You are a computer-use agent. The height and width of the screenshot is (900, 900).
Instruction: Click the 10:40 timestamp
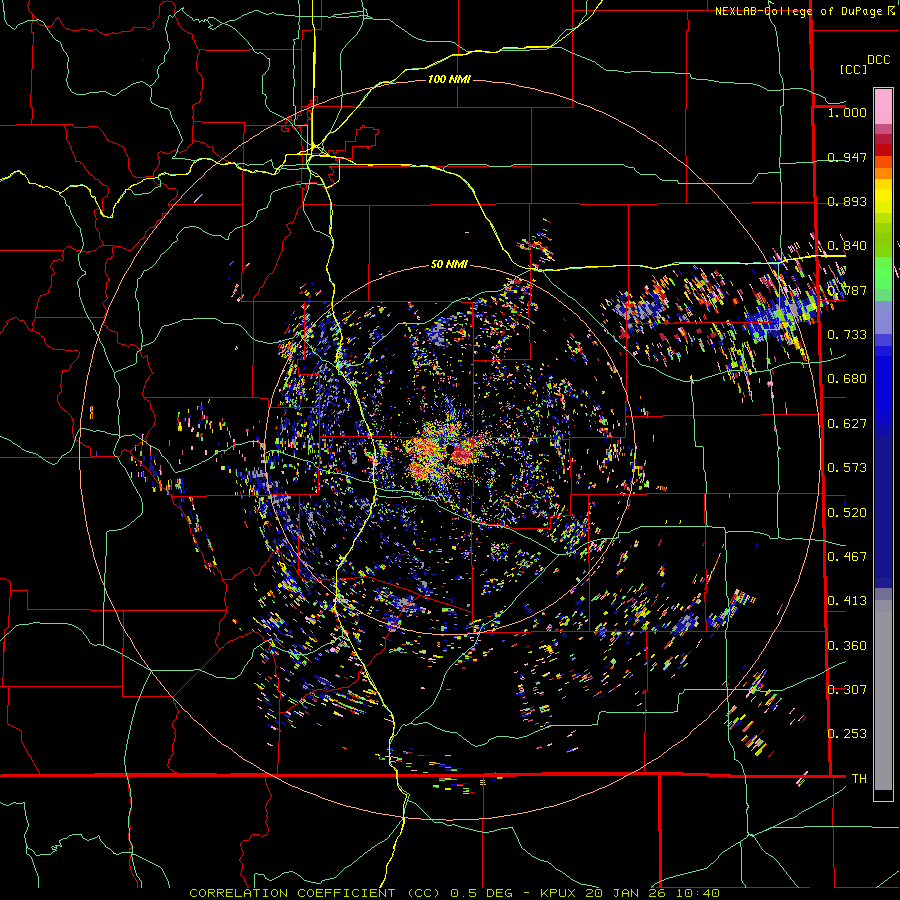(697, 893)
